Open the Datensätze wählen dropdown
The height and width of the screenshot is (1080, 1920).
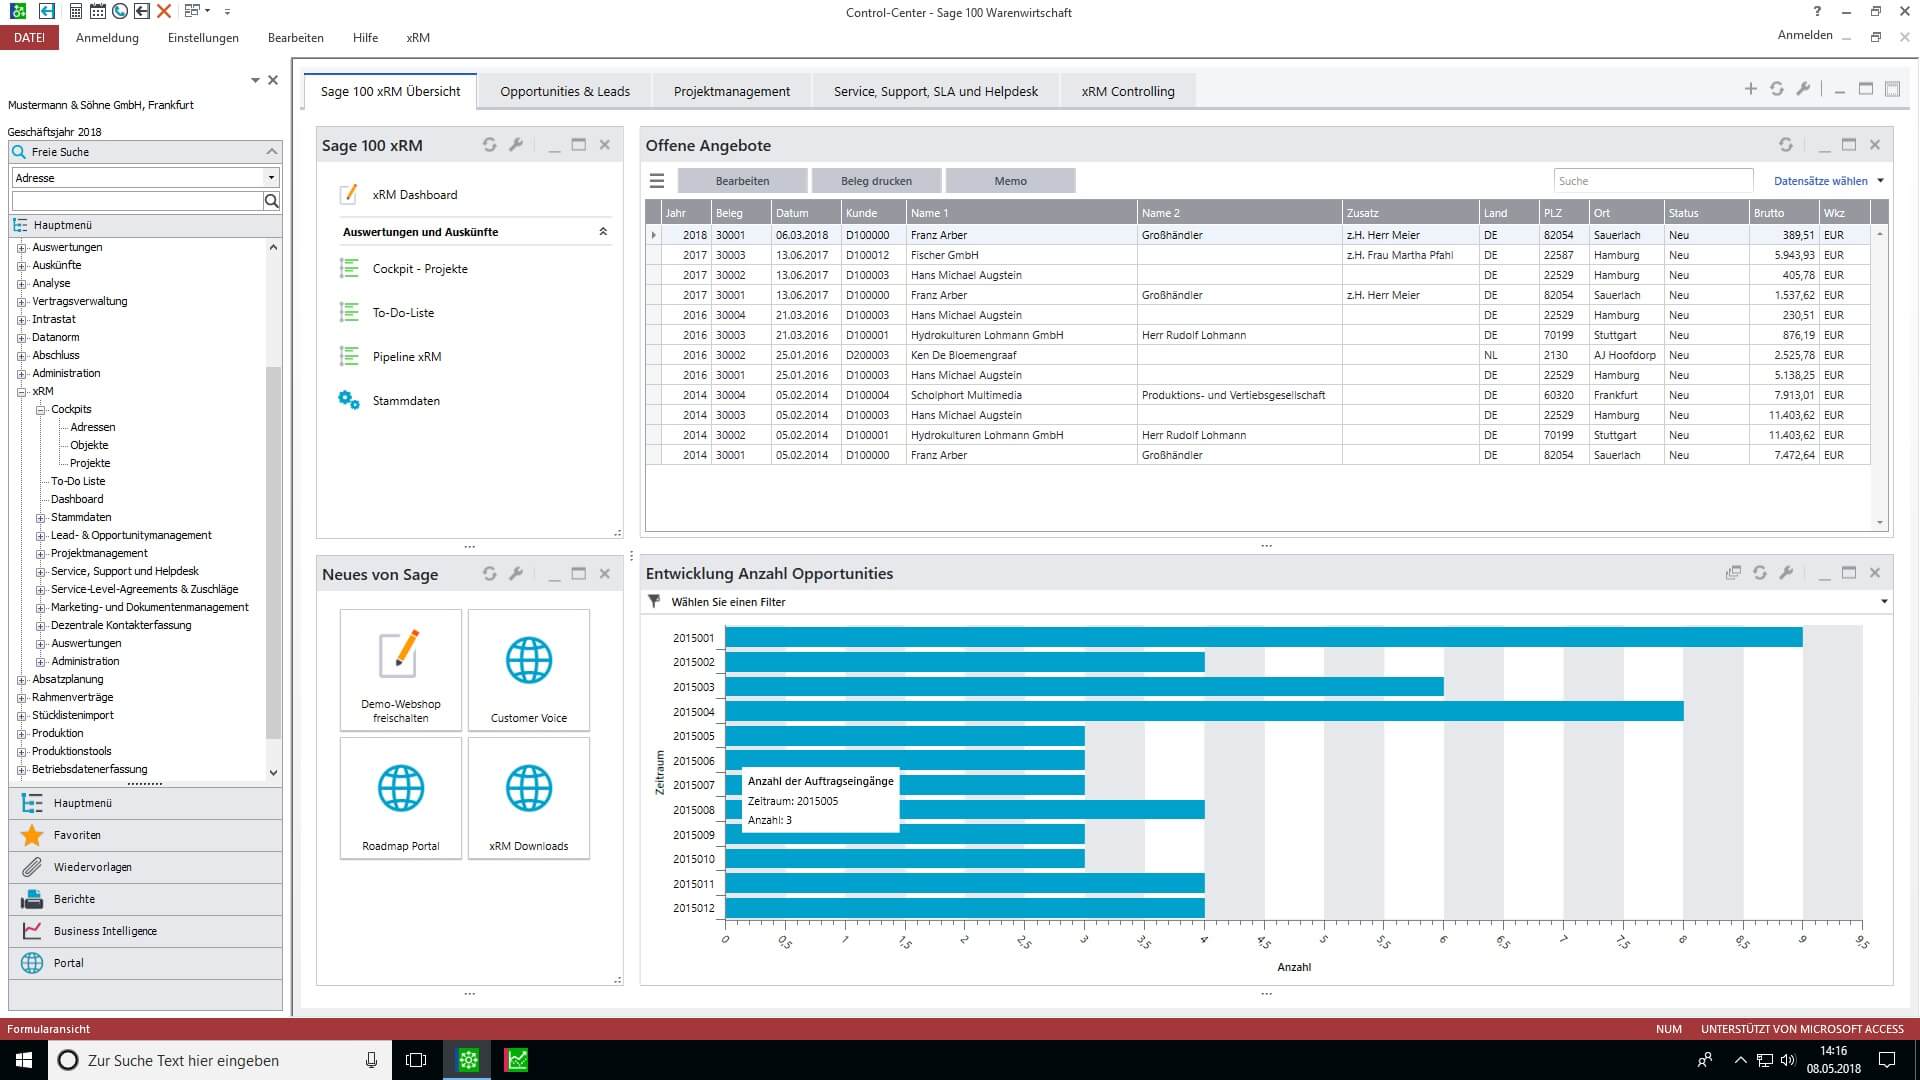(x=1828, y=181)
